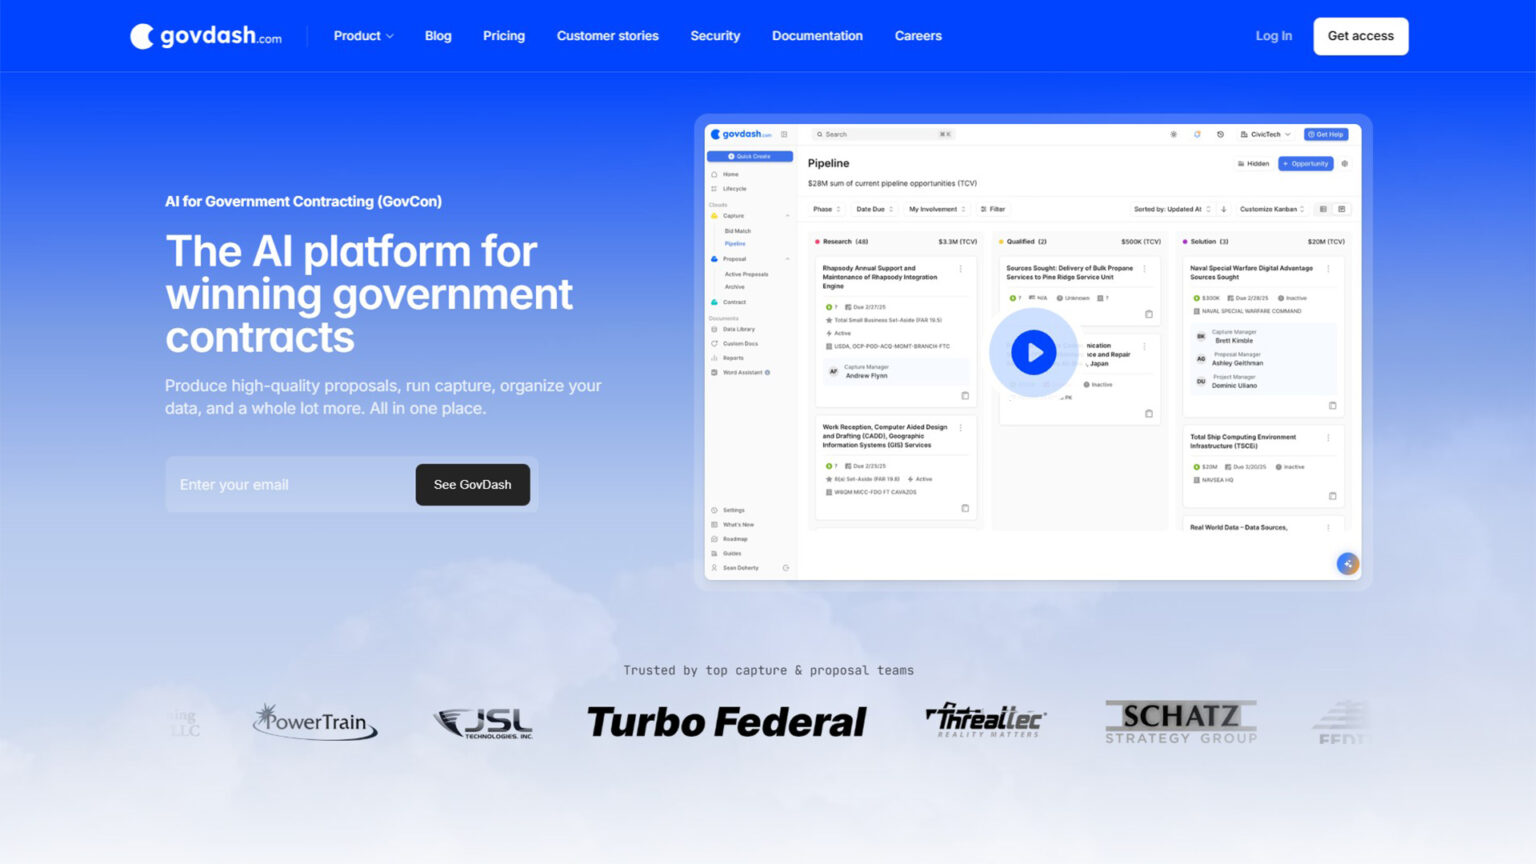Open the Customer stories menu item
This screenshot has width=1536, height=864.
coord(607,35)
